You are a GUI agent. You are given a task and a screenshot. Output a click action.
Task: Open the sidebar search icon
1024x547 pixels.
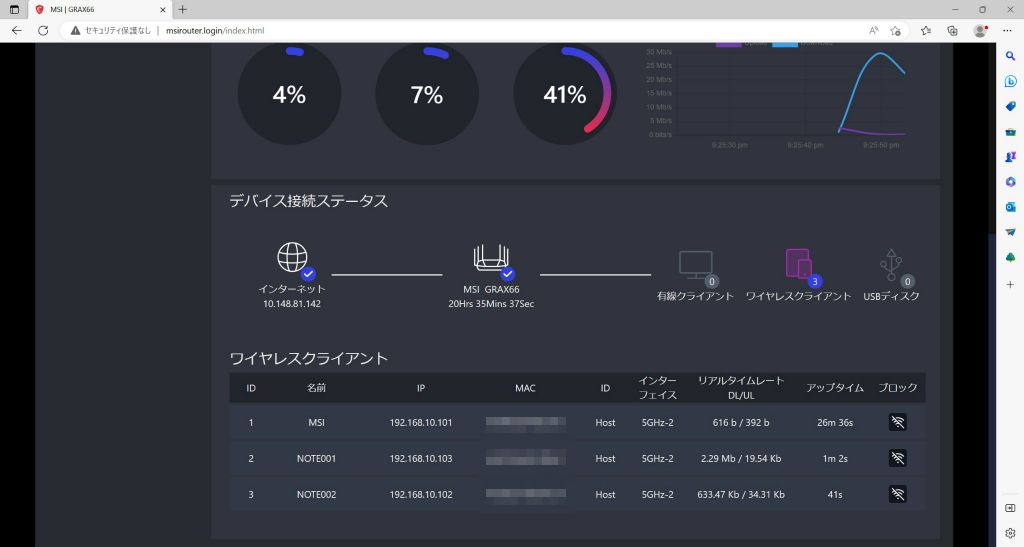point(1010,56)
